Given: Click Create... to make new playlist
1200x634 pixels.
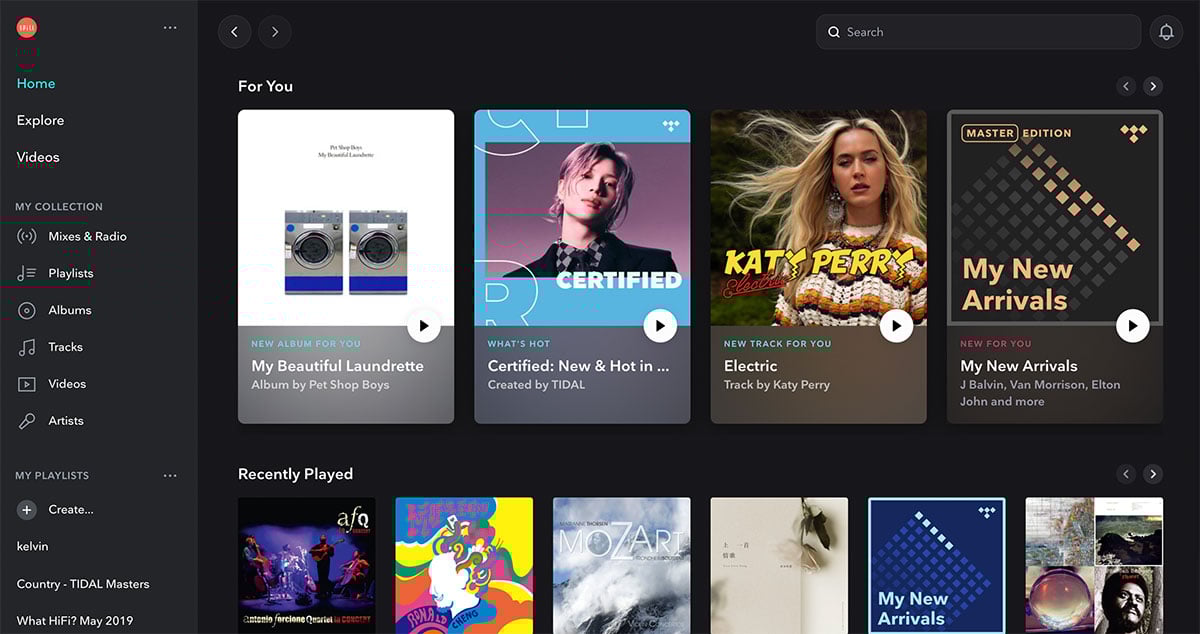Looking at the screenshot, I should 71,510.
